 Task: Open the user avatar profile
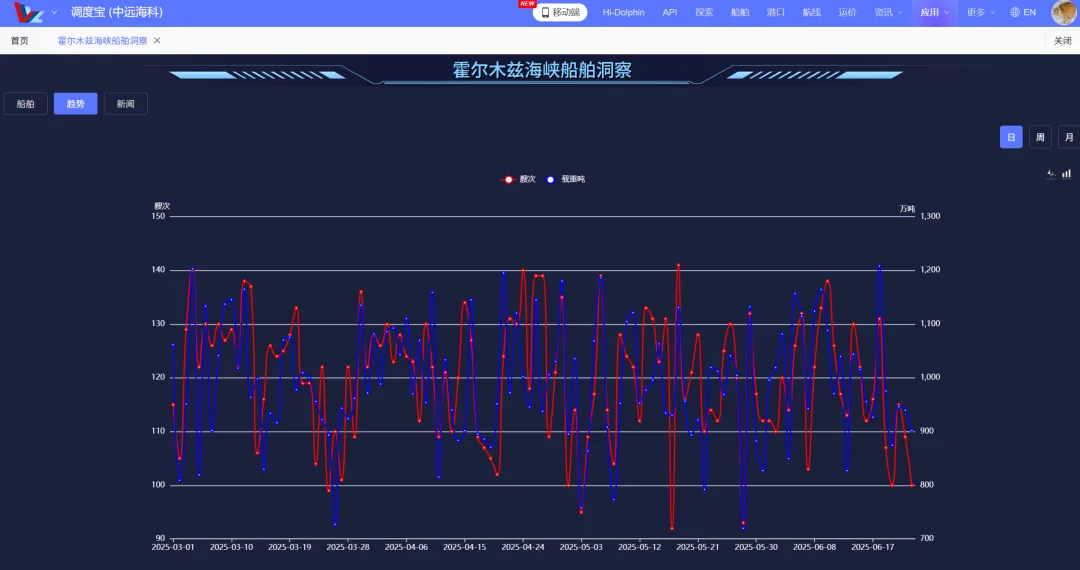pyautogui.click(x=1064, y=12)
